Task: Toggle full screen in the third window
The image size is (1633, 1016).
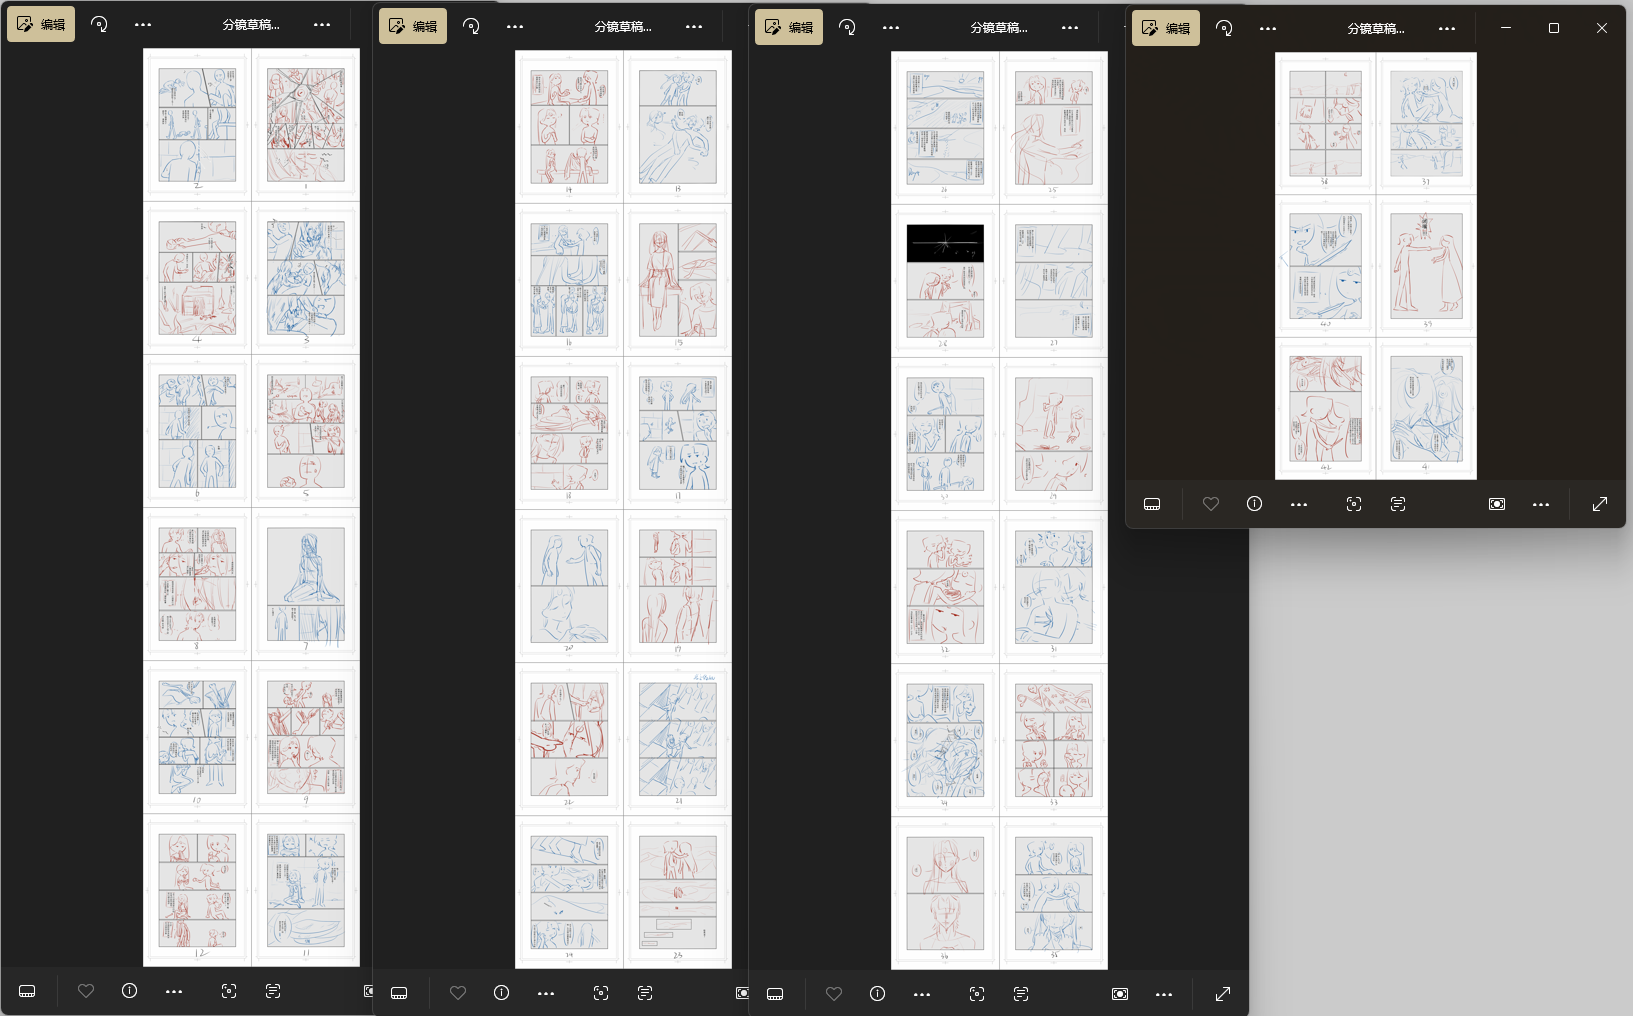Action: tap(1222, 994)
